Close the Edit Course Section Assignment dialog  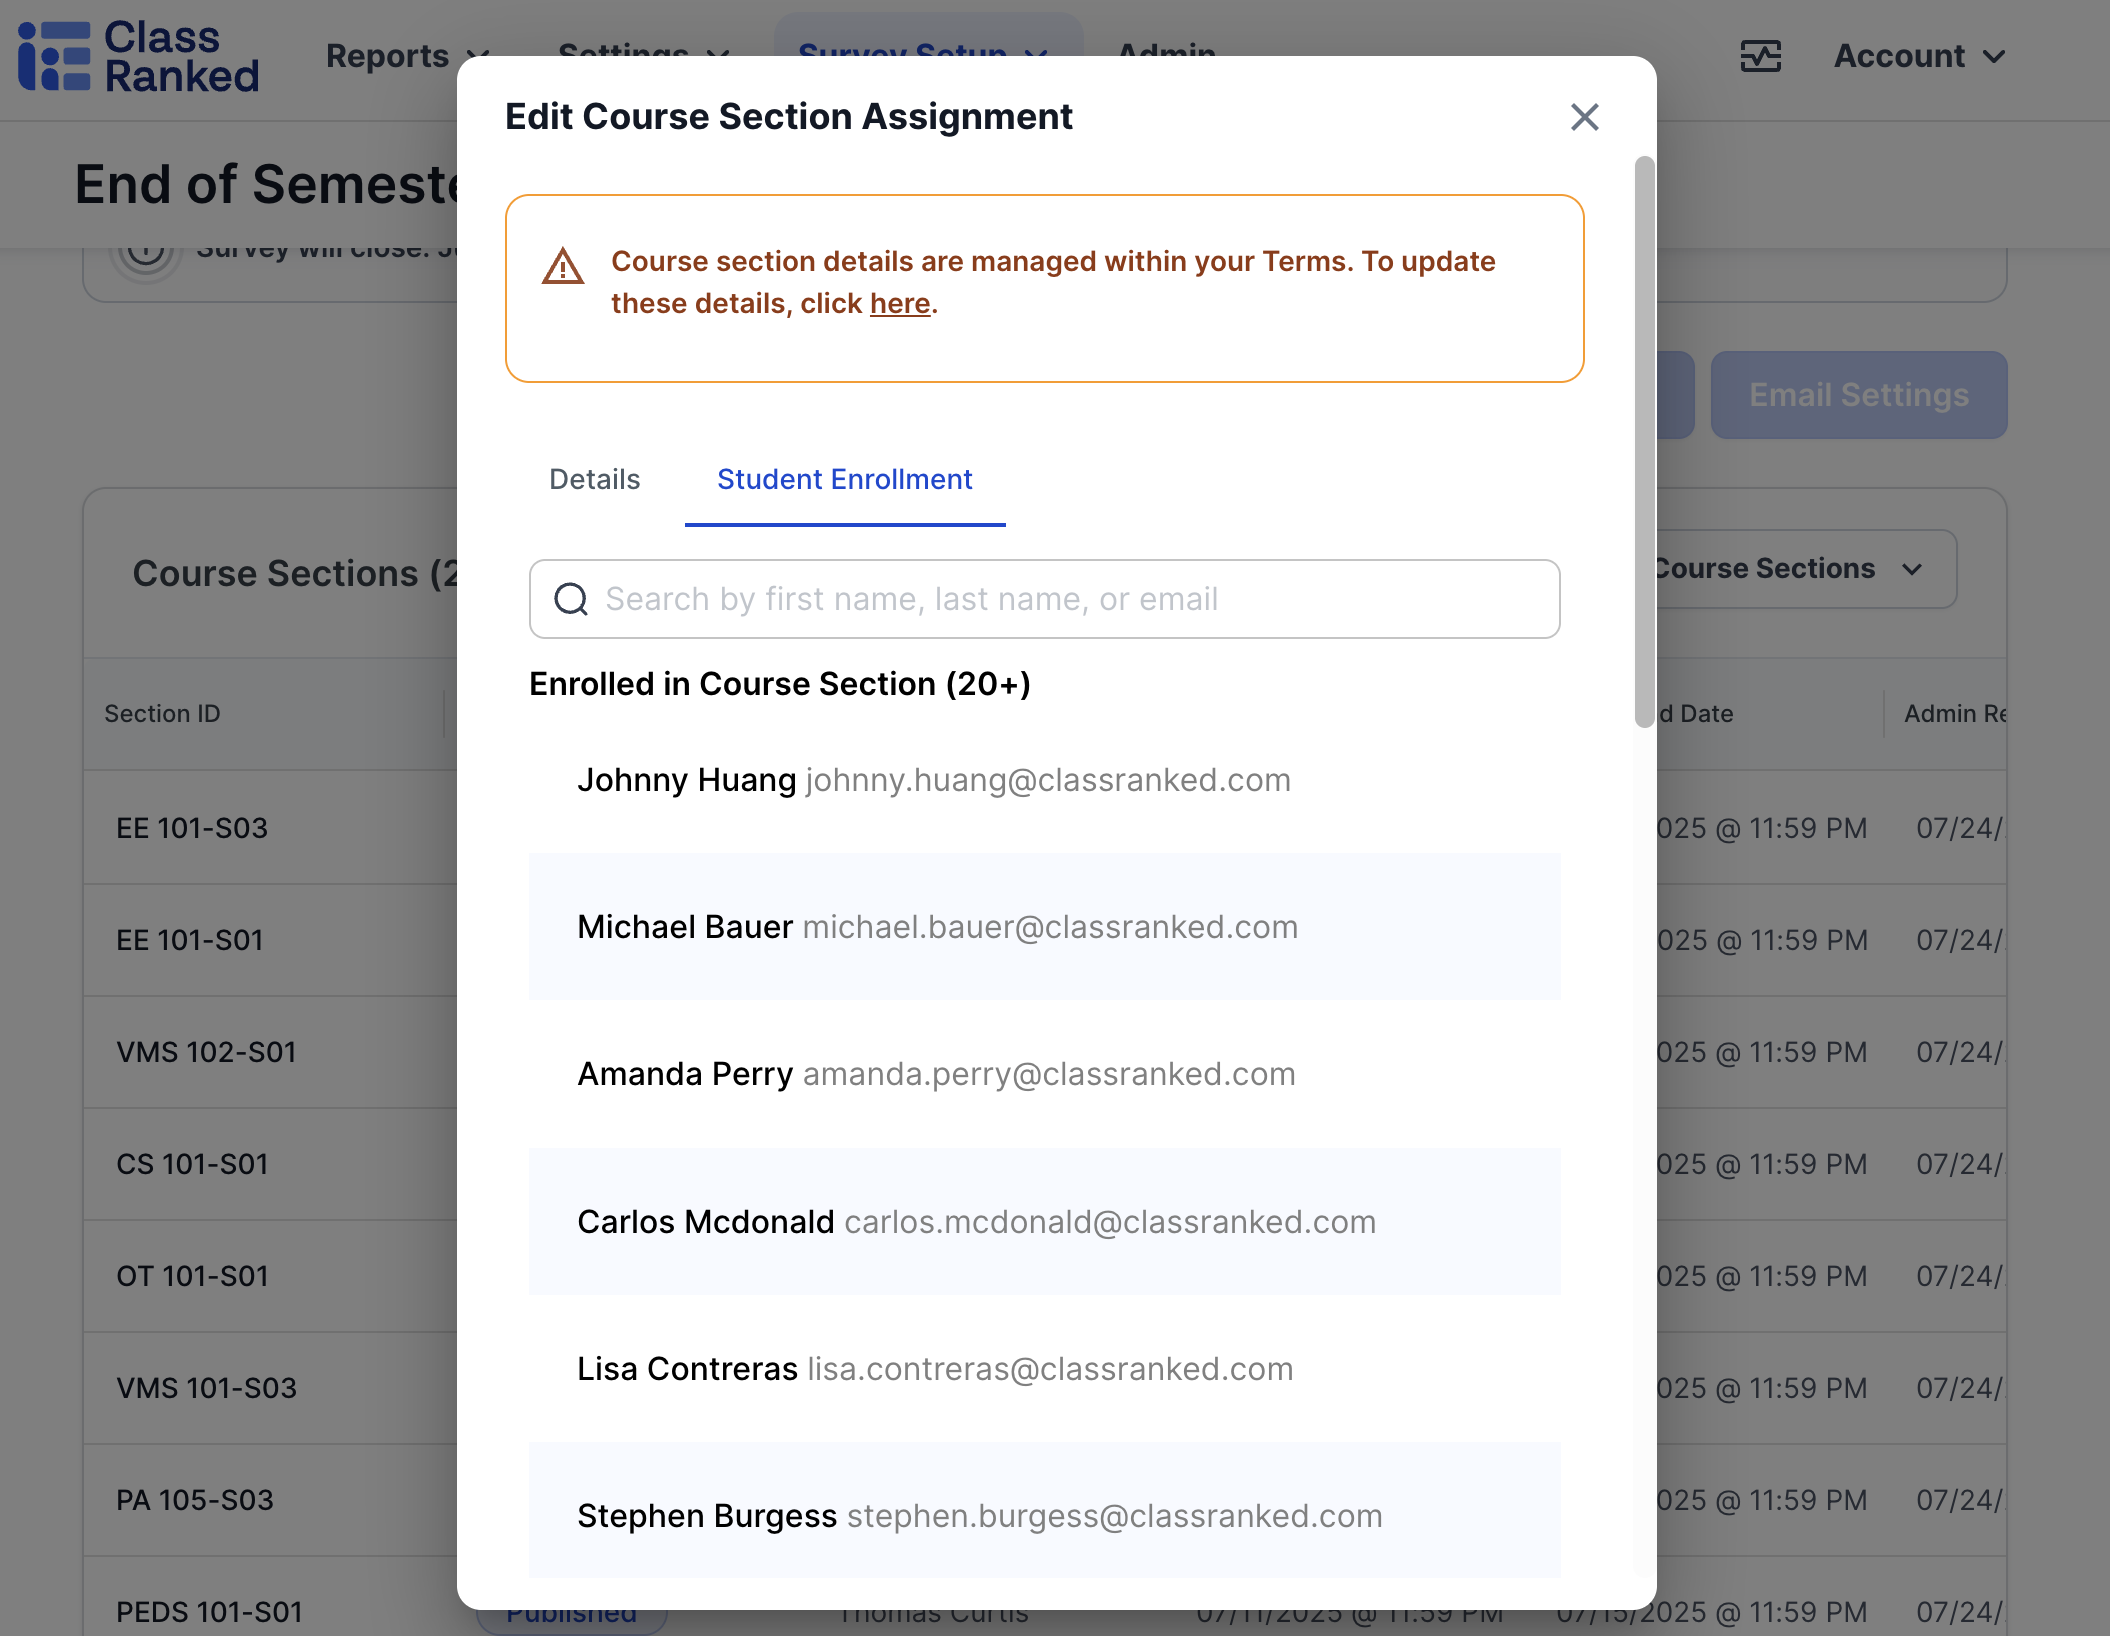tap(1584, 117)
